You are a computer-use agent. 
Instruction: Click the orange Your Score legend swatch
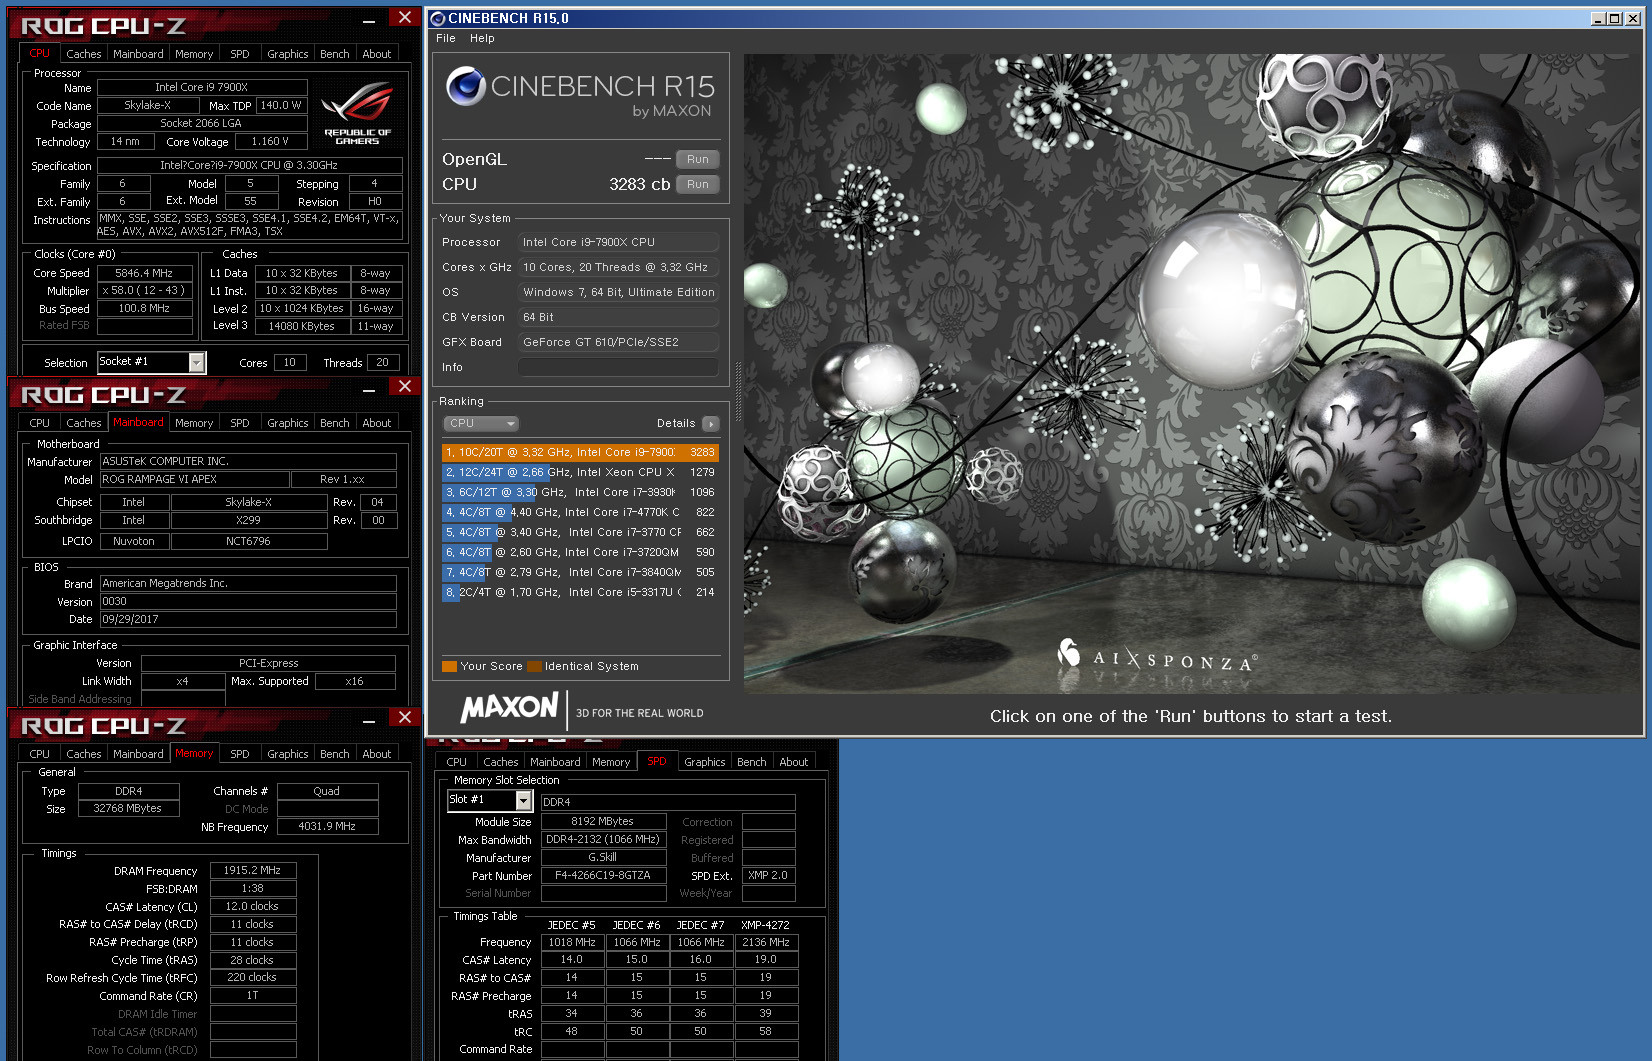[449, 666]
